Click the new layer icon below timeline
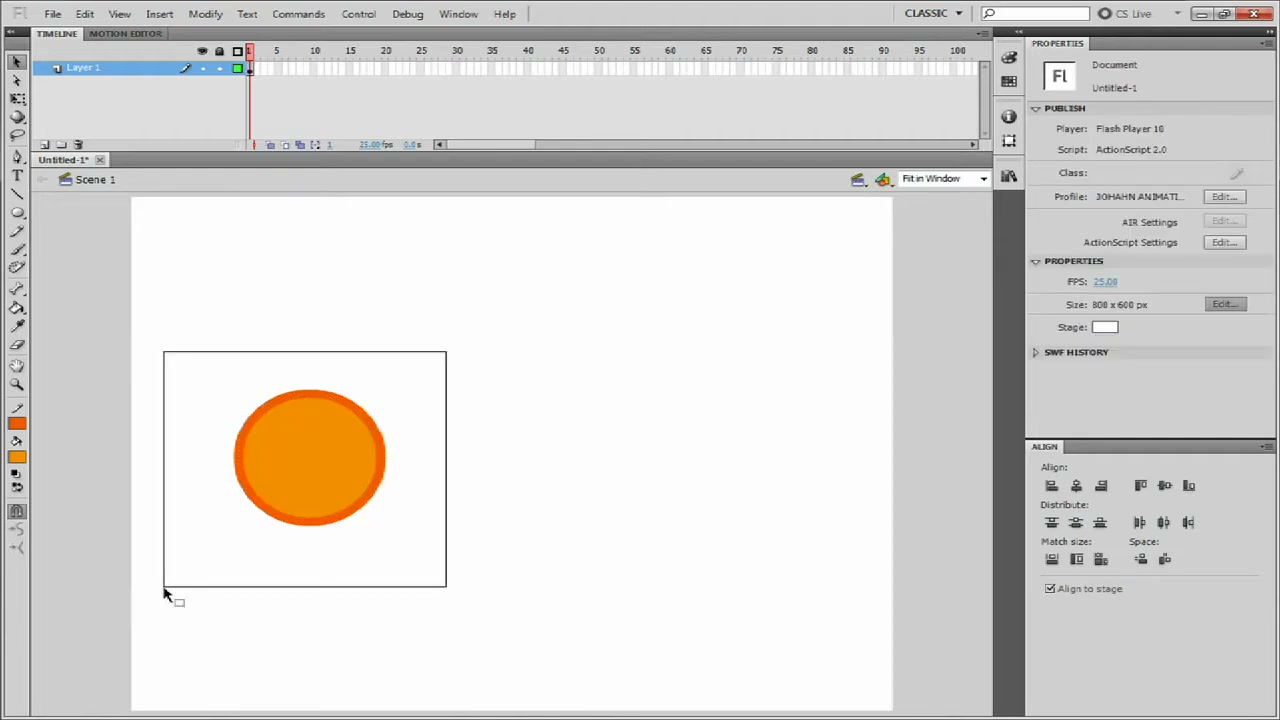This screenshot has width=1280, height=720. click(44, 145)
